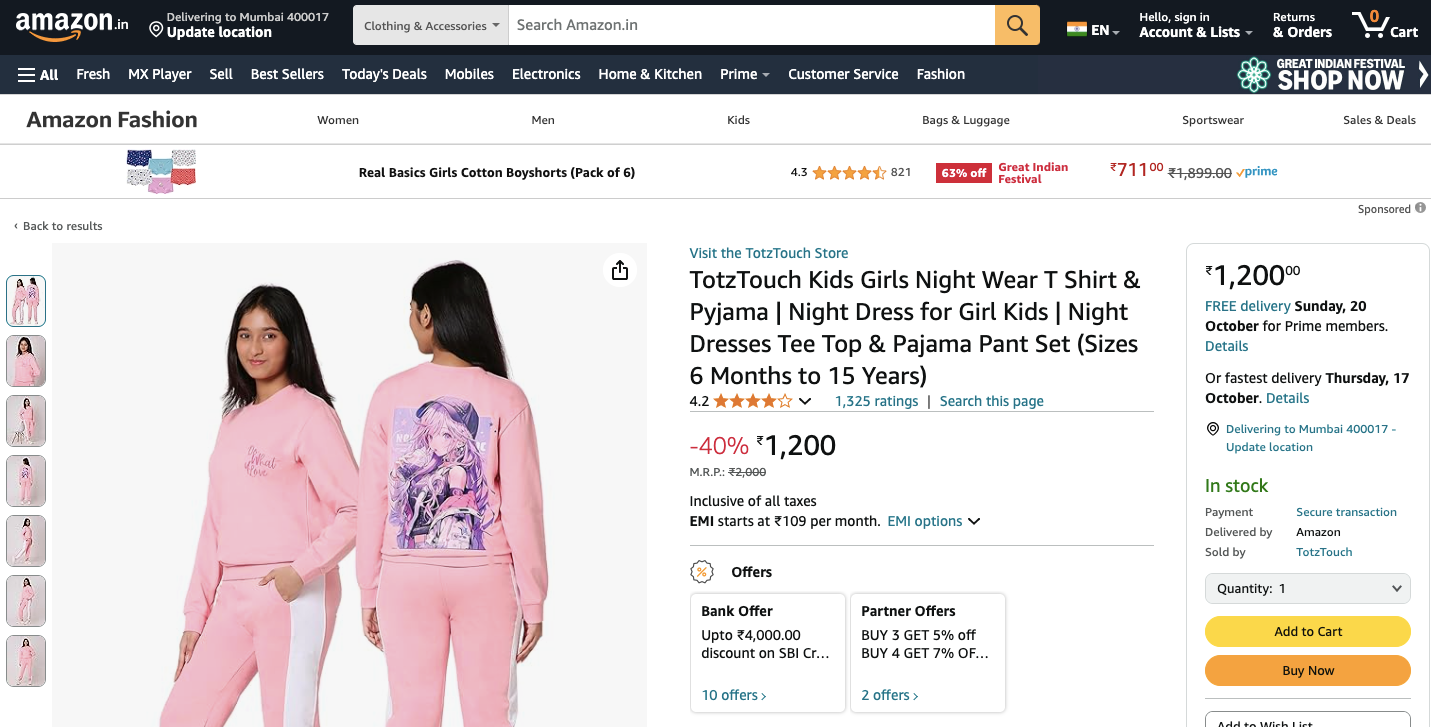Image resolution: width=1431 pixels, height=727 pixels.
Task: Click the Amazon.in logo
Action: point(72,25)
